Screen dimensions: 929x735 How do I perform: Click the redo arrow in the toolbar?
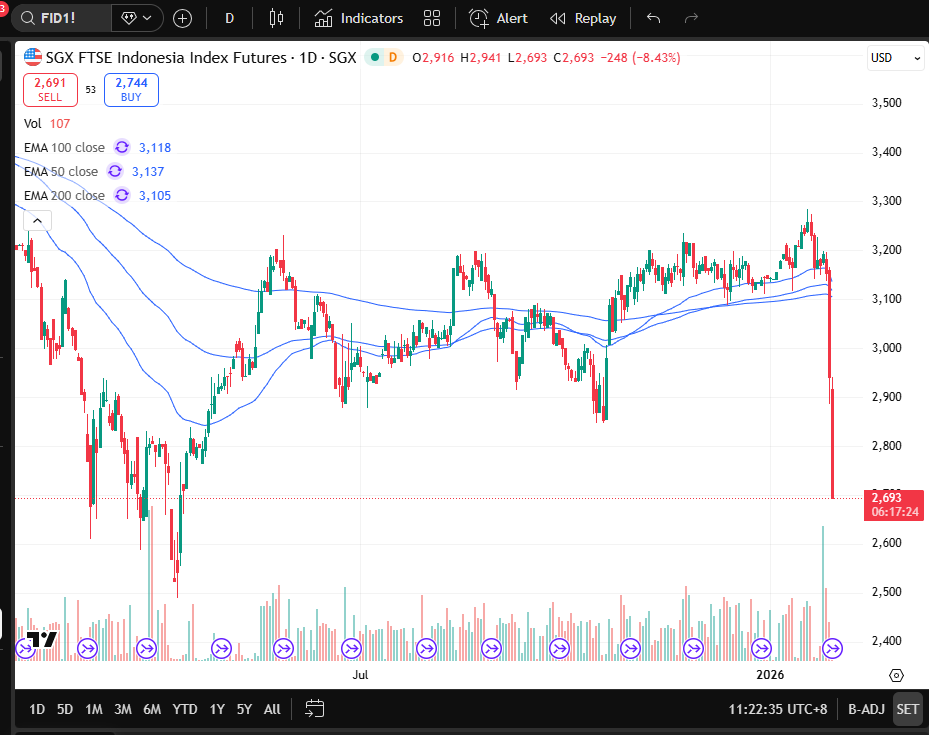coord(691,18)
